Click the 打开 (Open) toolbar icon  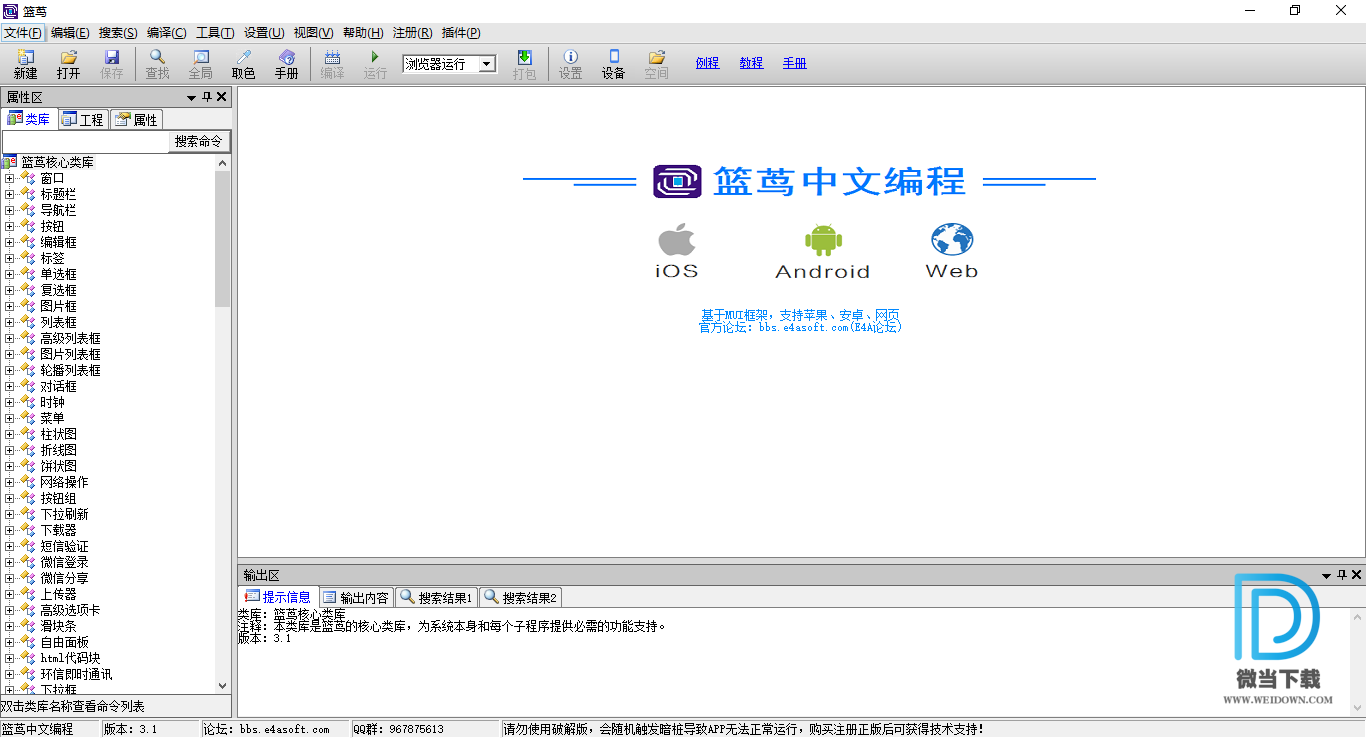(68, 64)
